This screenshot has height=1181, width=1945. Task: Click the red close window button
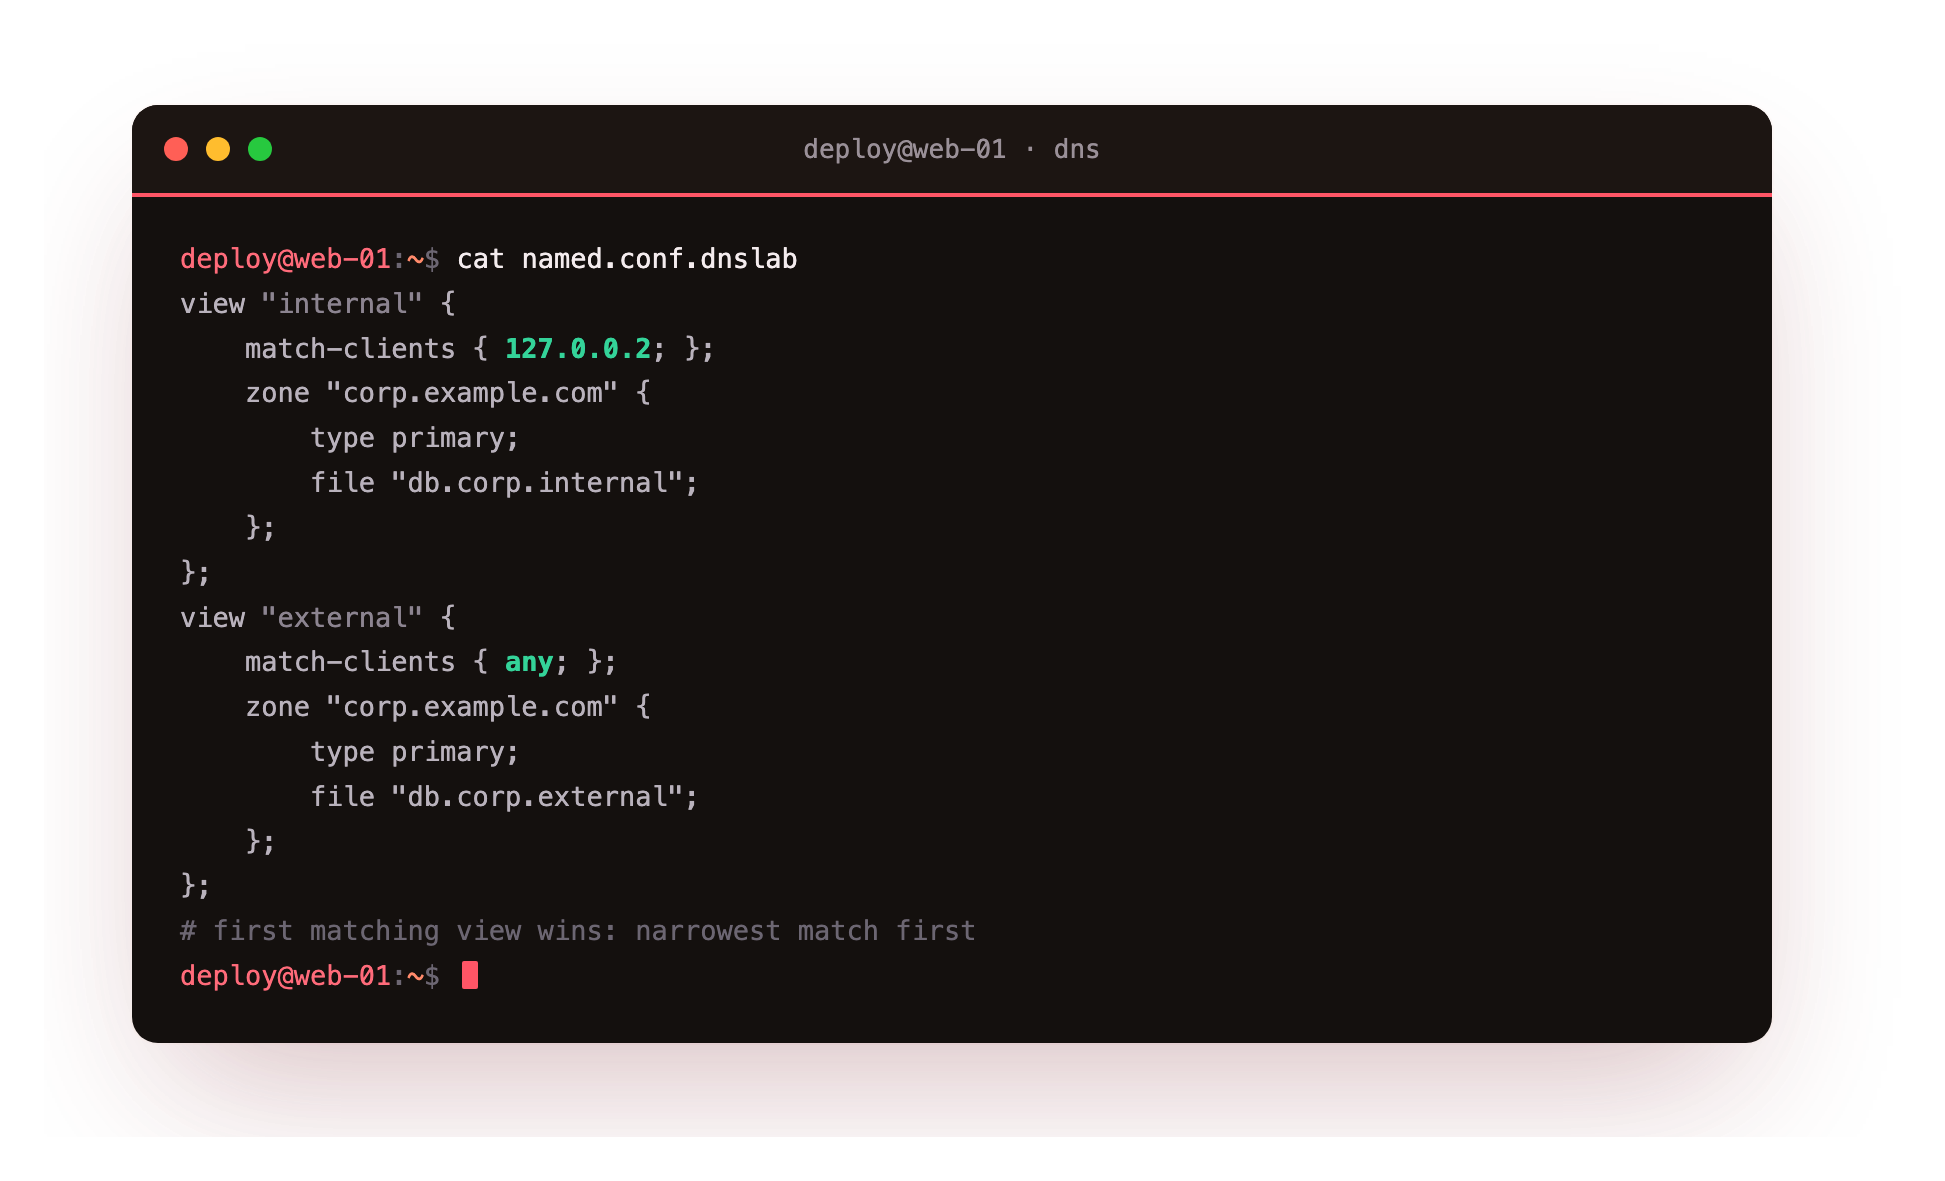pos(176,149)
